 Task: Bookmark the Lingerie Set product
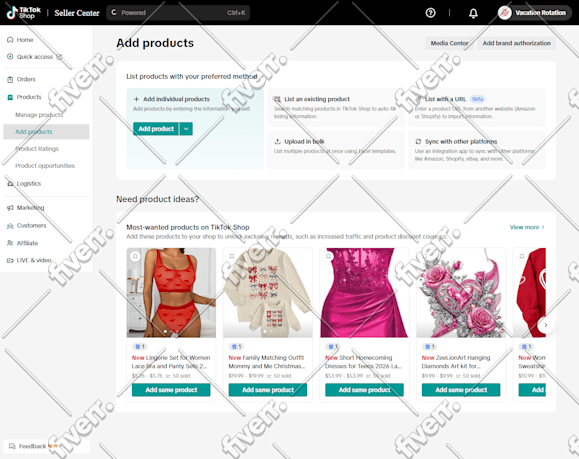(x=135, y=256)
